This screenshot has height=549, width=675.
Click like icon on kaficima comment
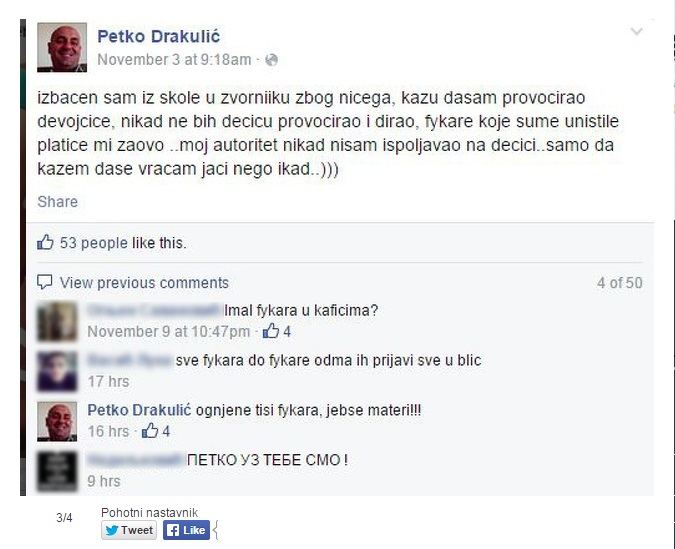coord(271,331)
